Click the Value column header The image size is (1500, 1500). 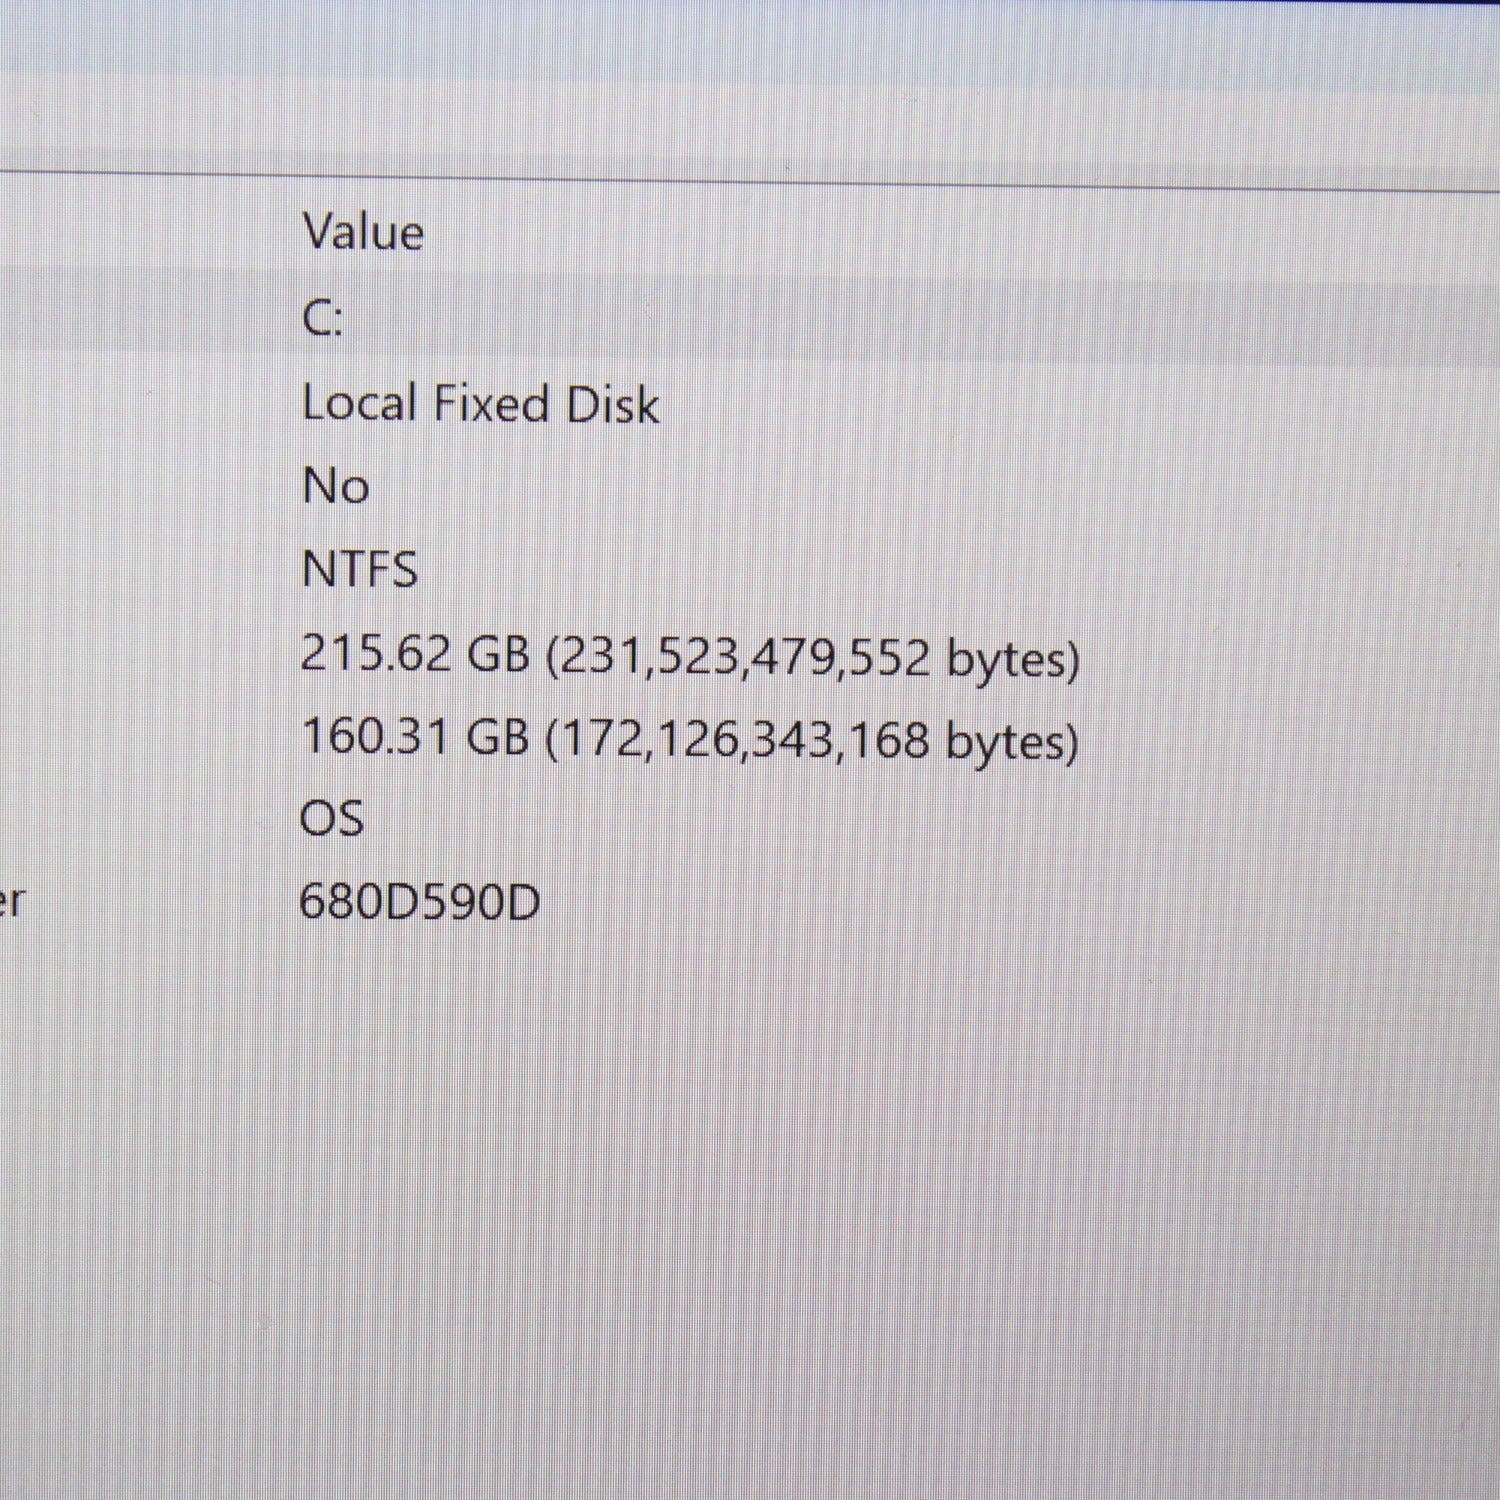pyautogui.click(x=363, y=232)
